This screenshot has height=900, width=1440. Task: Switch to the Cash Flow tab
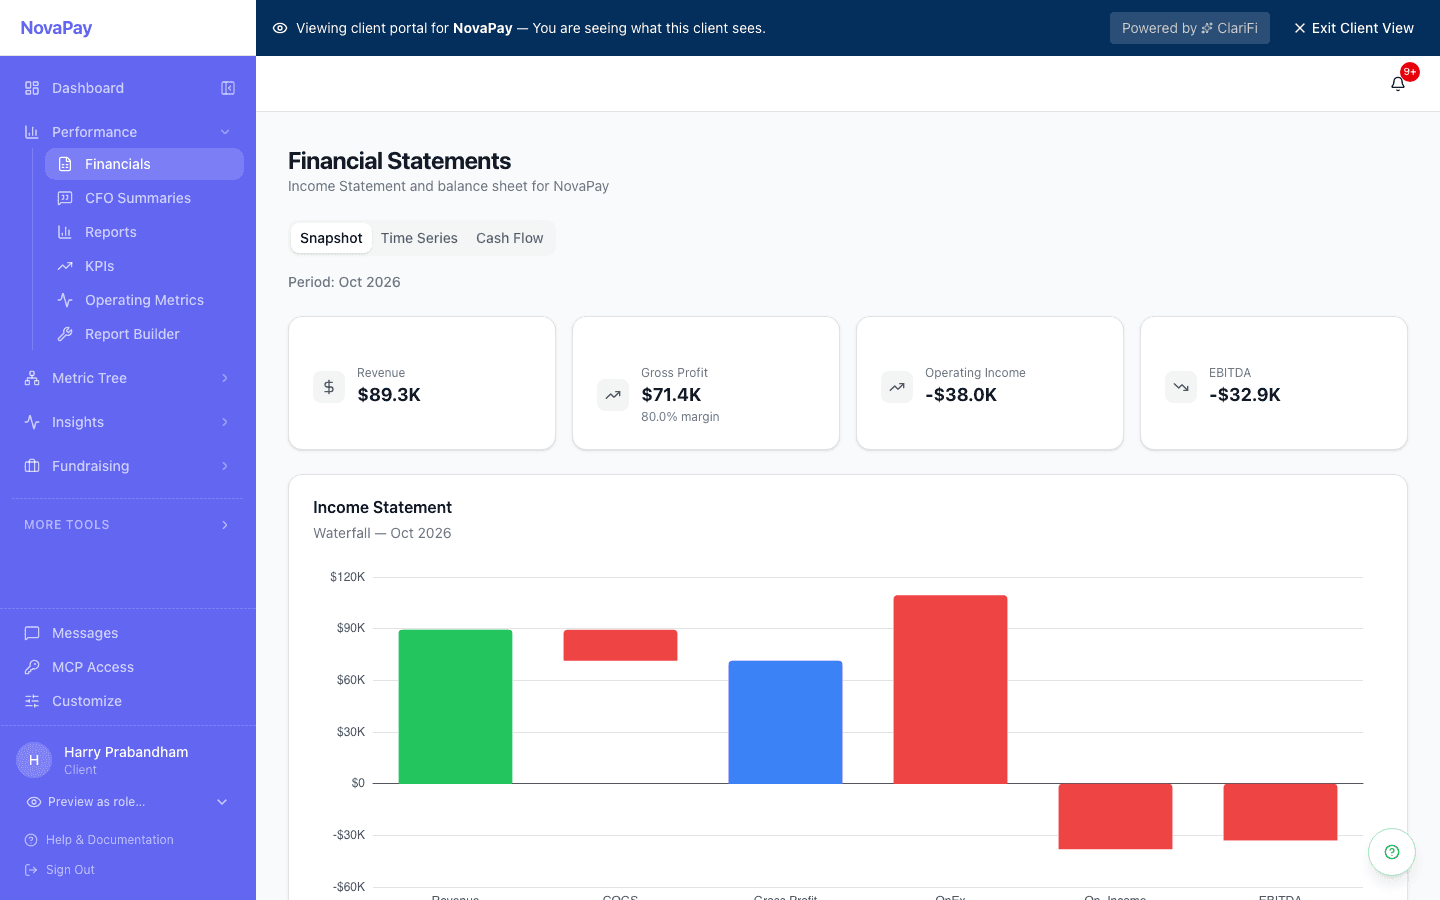510,238
